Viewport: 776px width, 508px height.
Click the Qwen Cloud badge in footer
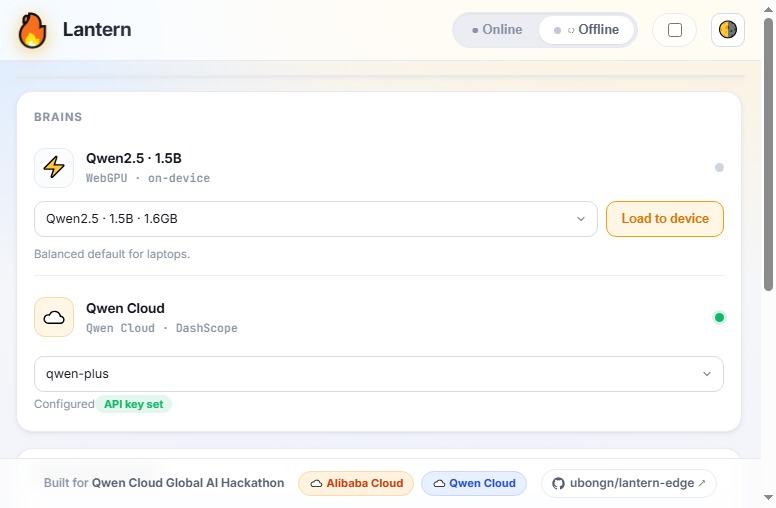tap(474, 483)
